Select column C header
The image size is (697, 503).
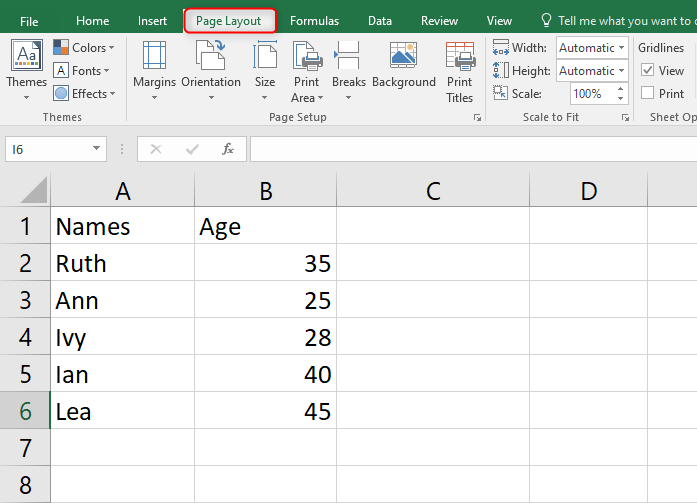433,191
